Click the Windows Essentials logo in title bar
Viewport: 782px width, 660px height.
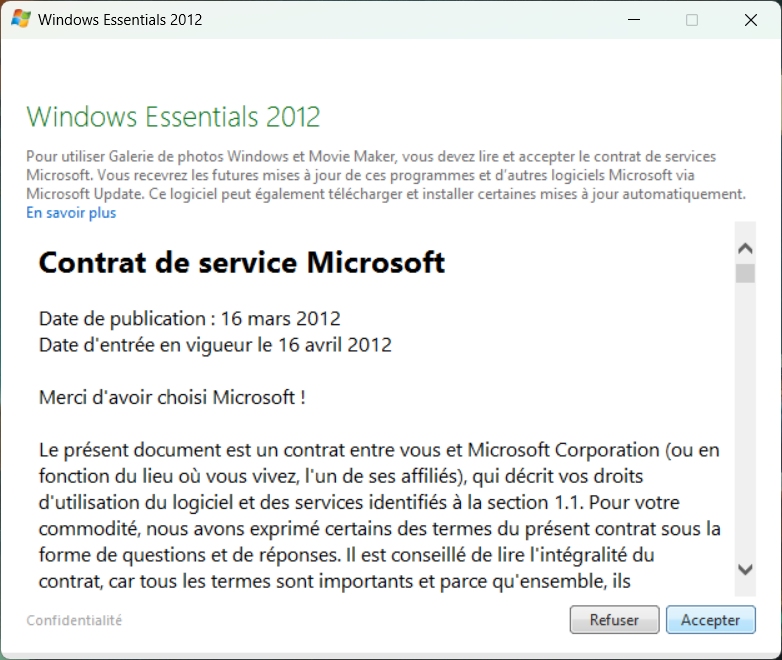pyautogui.click(x=20, y=19)
